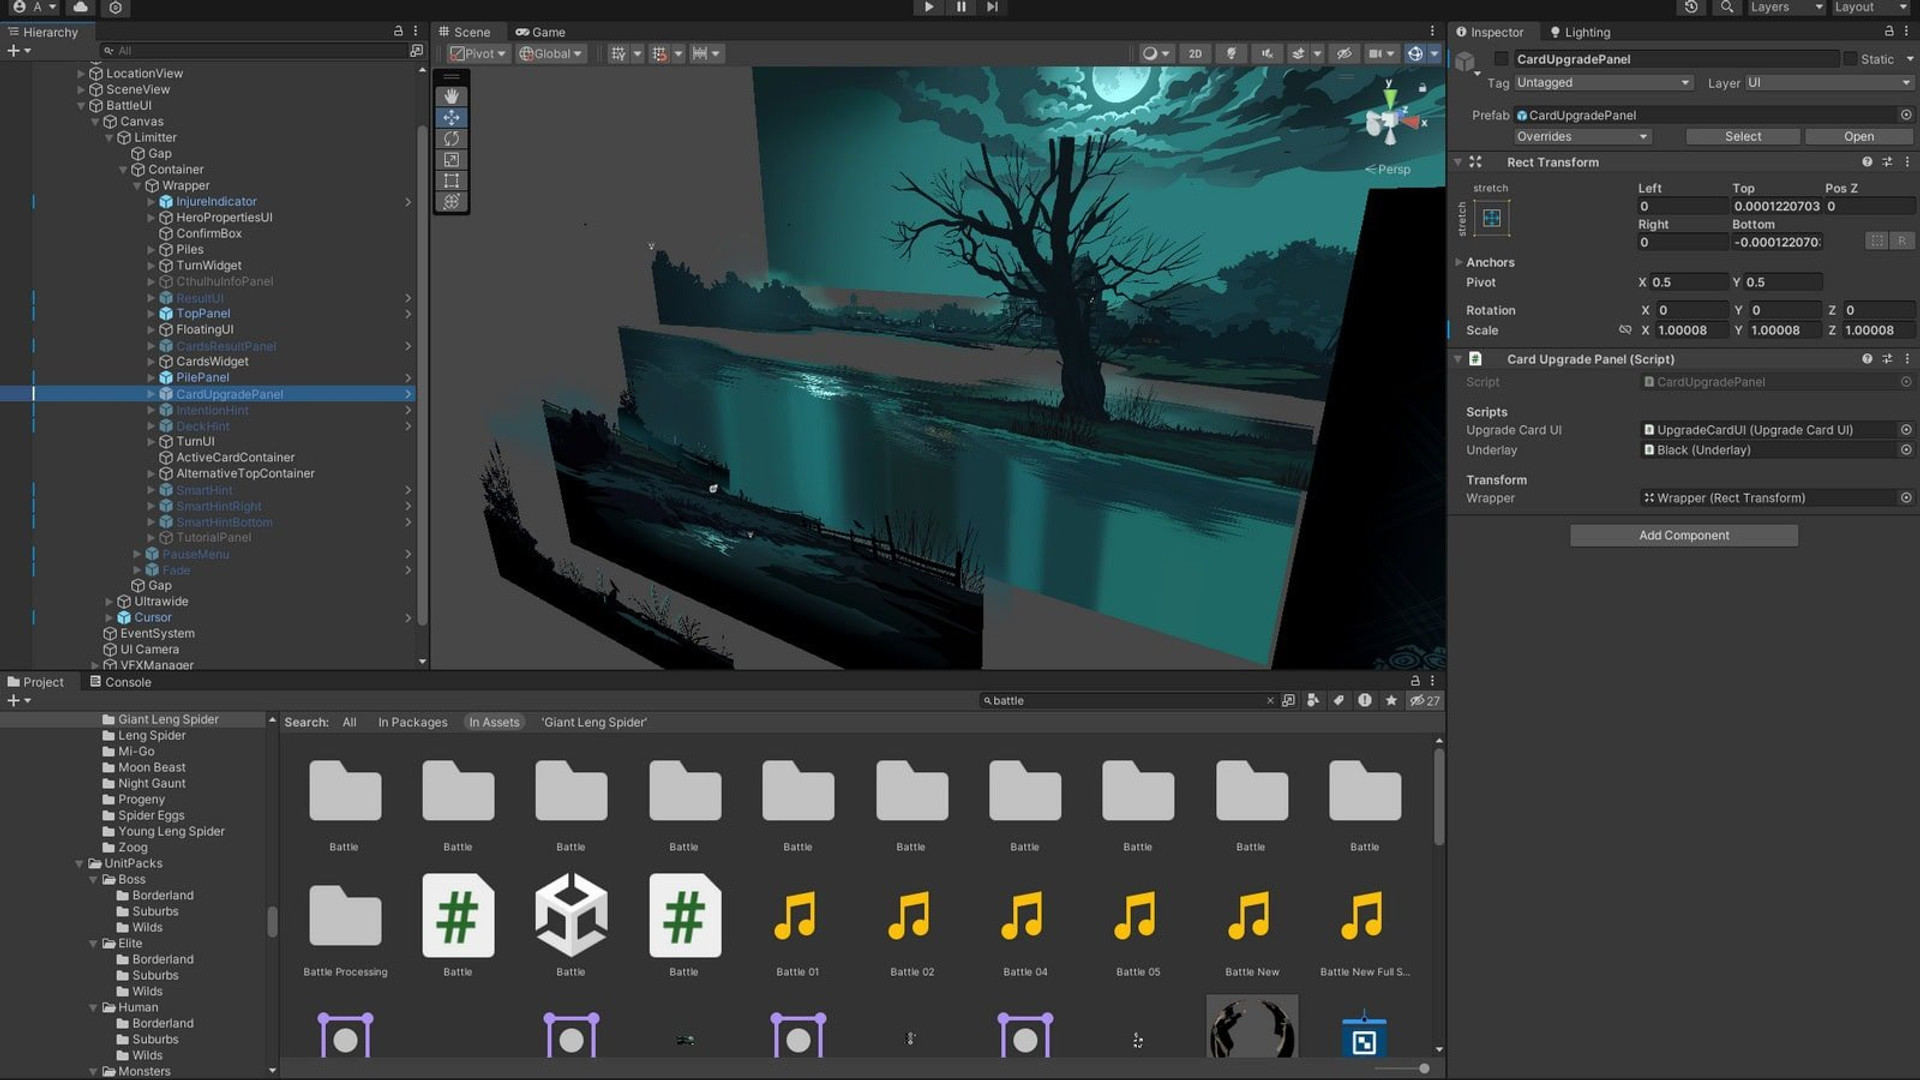The image size is (1920, 1080).
Task: Click Rect Transform anchor stretch preset box
Action: click(x=1491, y=218)
